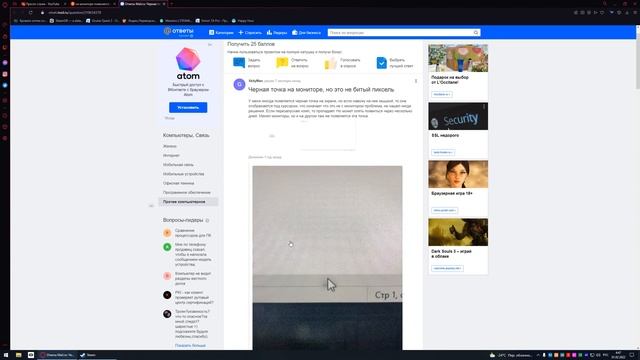Click the blue 'Задать вопрос' speech bubble icon
Image resolution: width=640 pixels, height=360 pixels.
pos(239,62)
